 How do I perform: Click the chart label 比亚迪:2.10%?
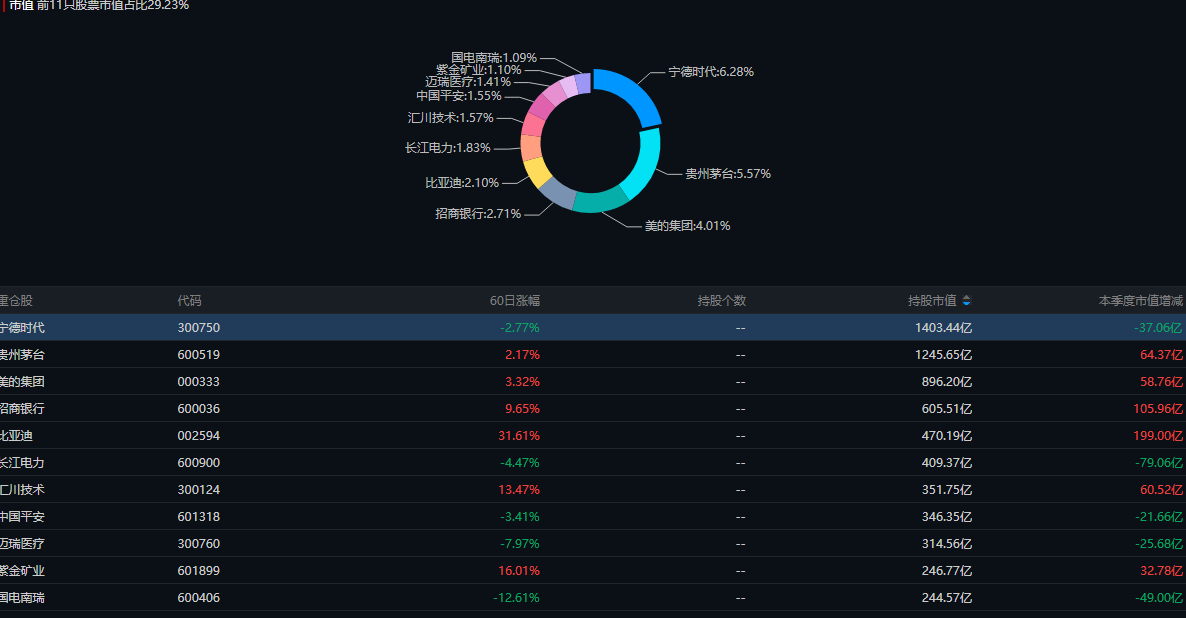click(x=462, y=183)
